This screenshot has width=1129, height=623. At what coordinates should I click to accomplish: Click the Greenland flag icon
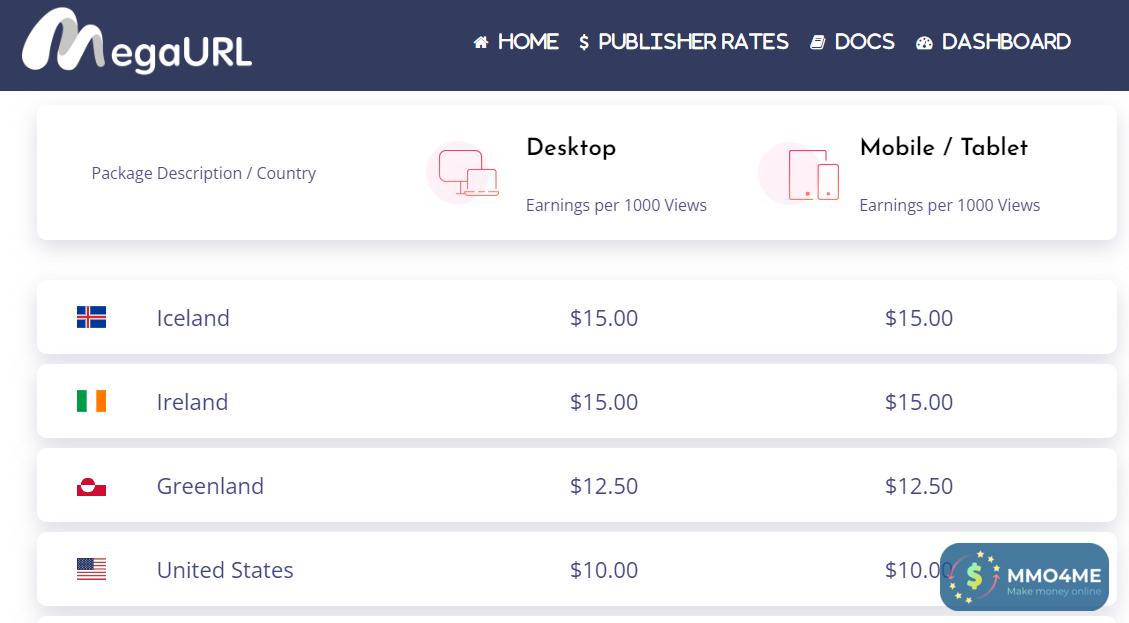(x=91, y=487)
